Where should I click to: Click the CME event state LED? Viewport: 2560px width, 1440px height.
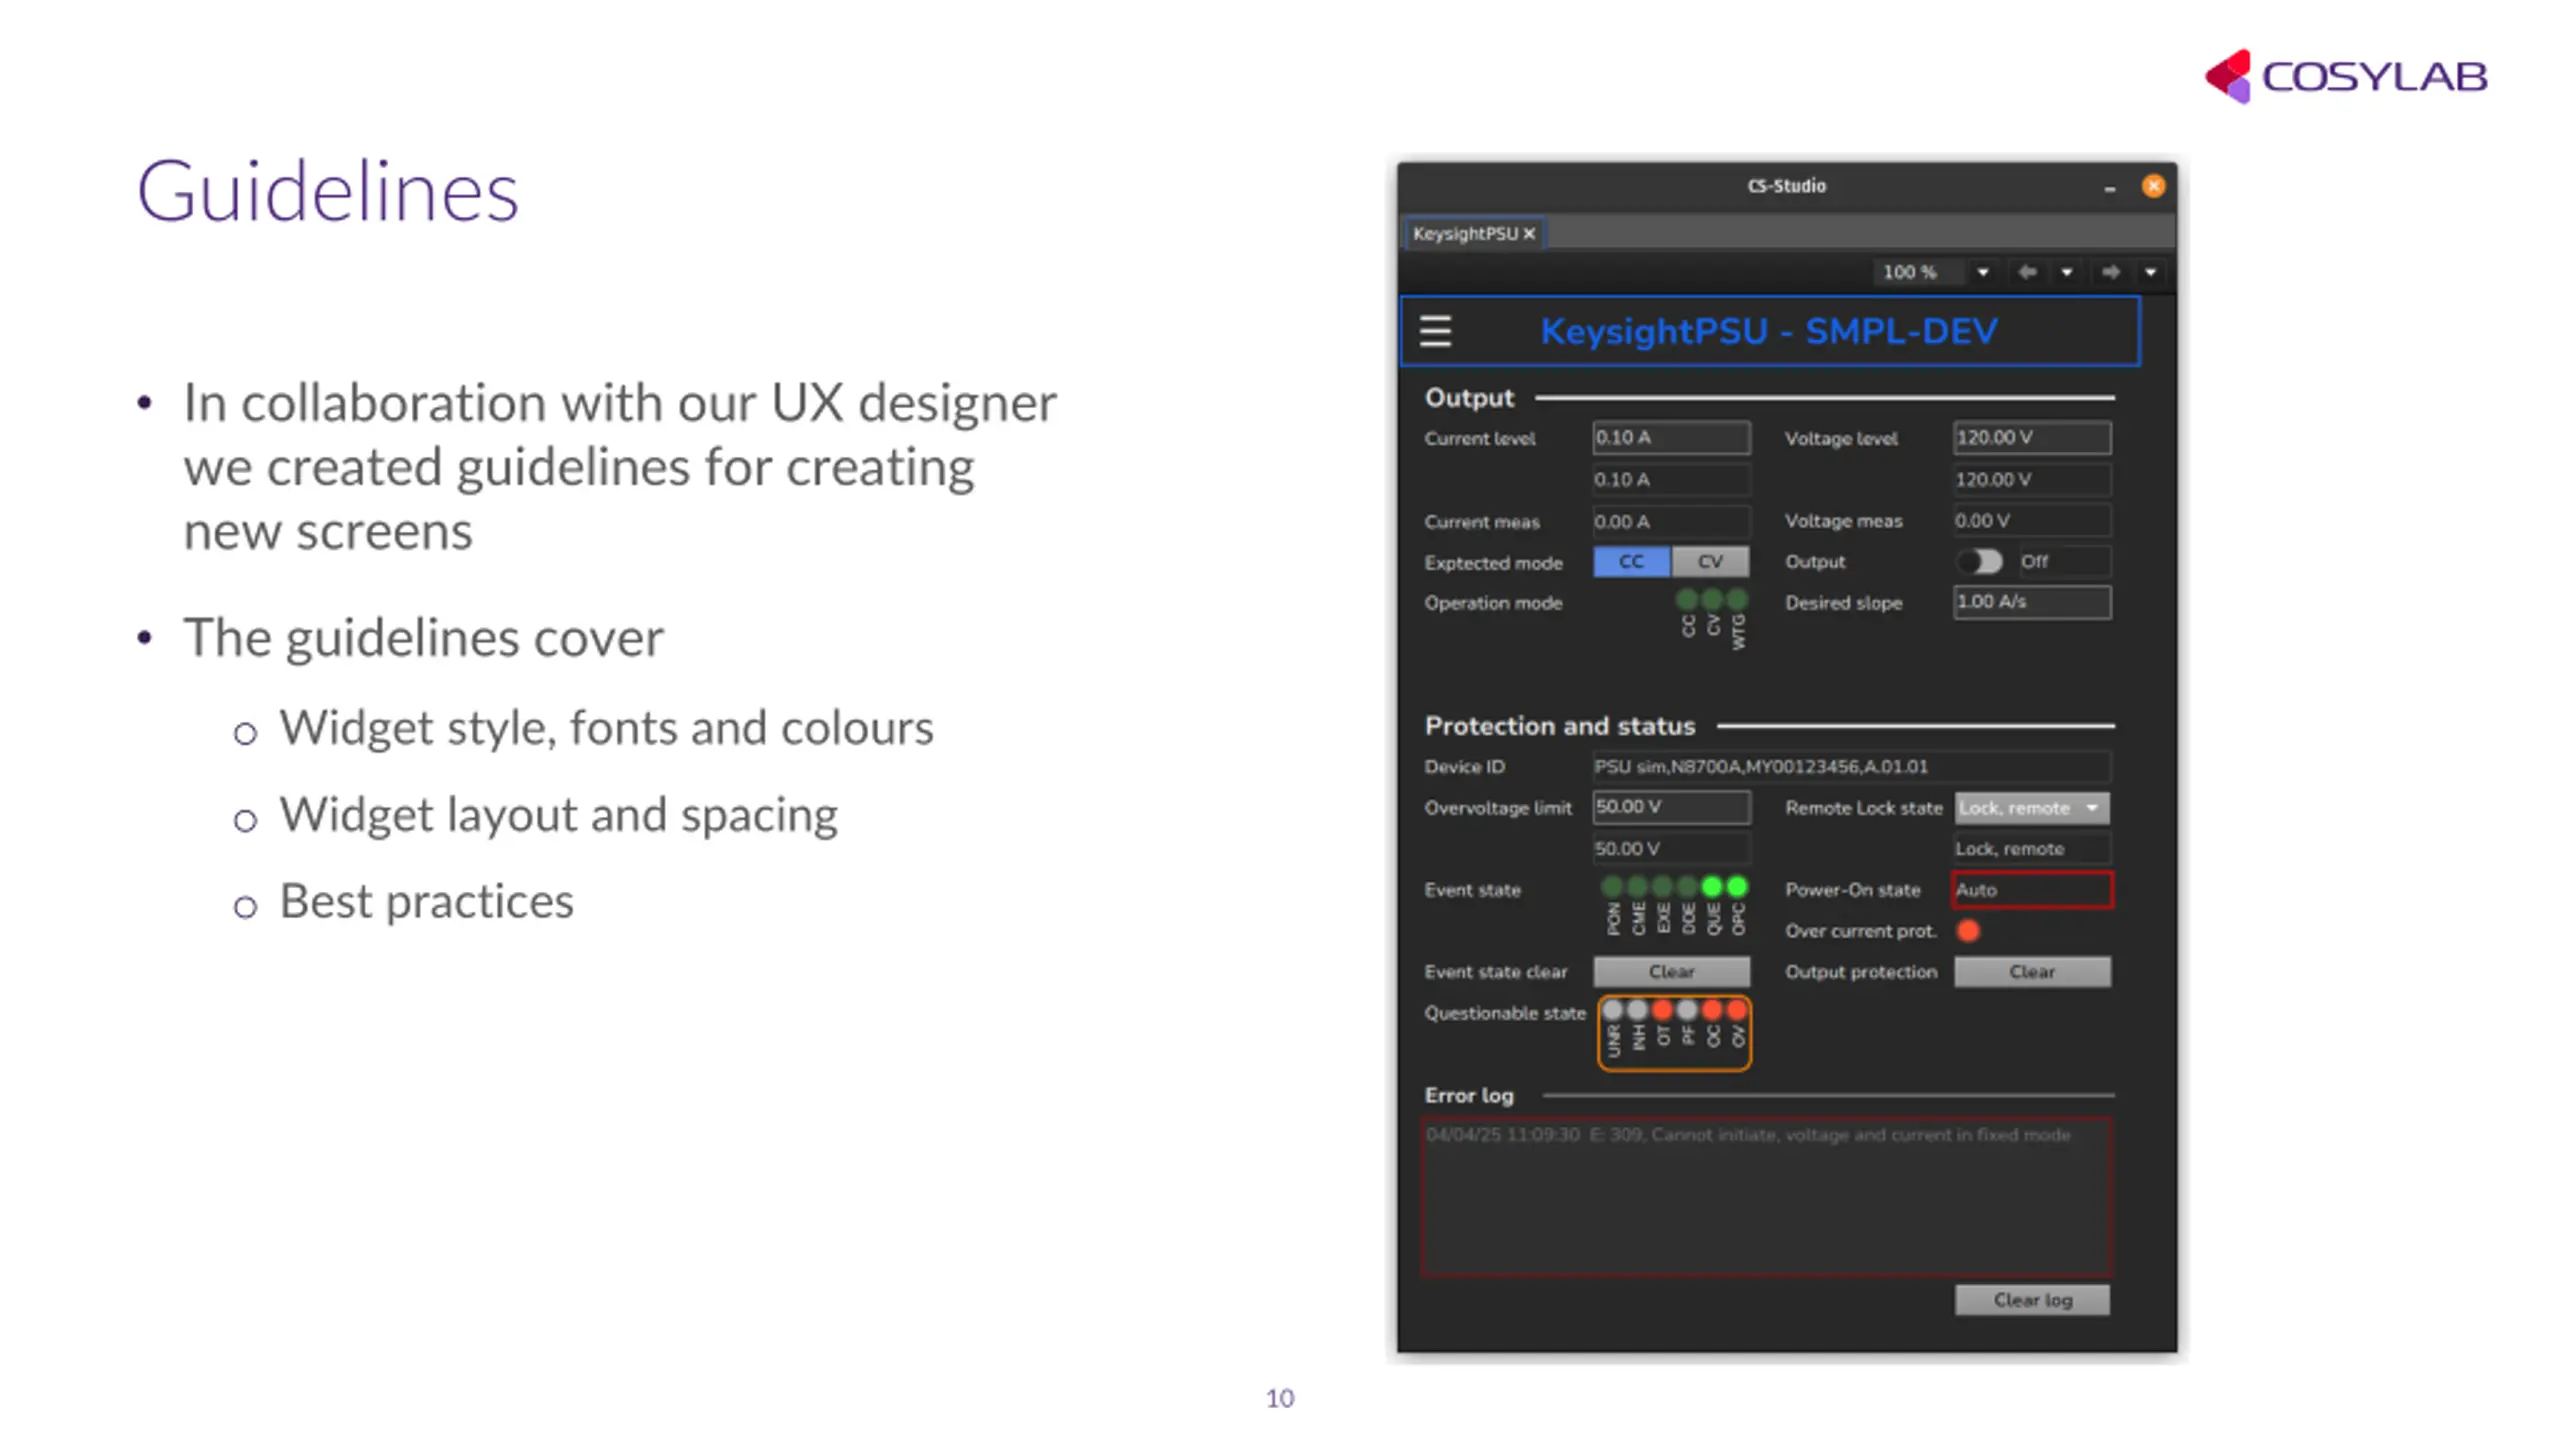pos(1637,887)
